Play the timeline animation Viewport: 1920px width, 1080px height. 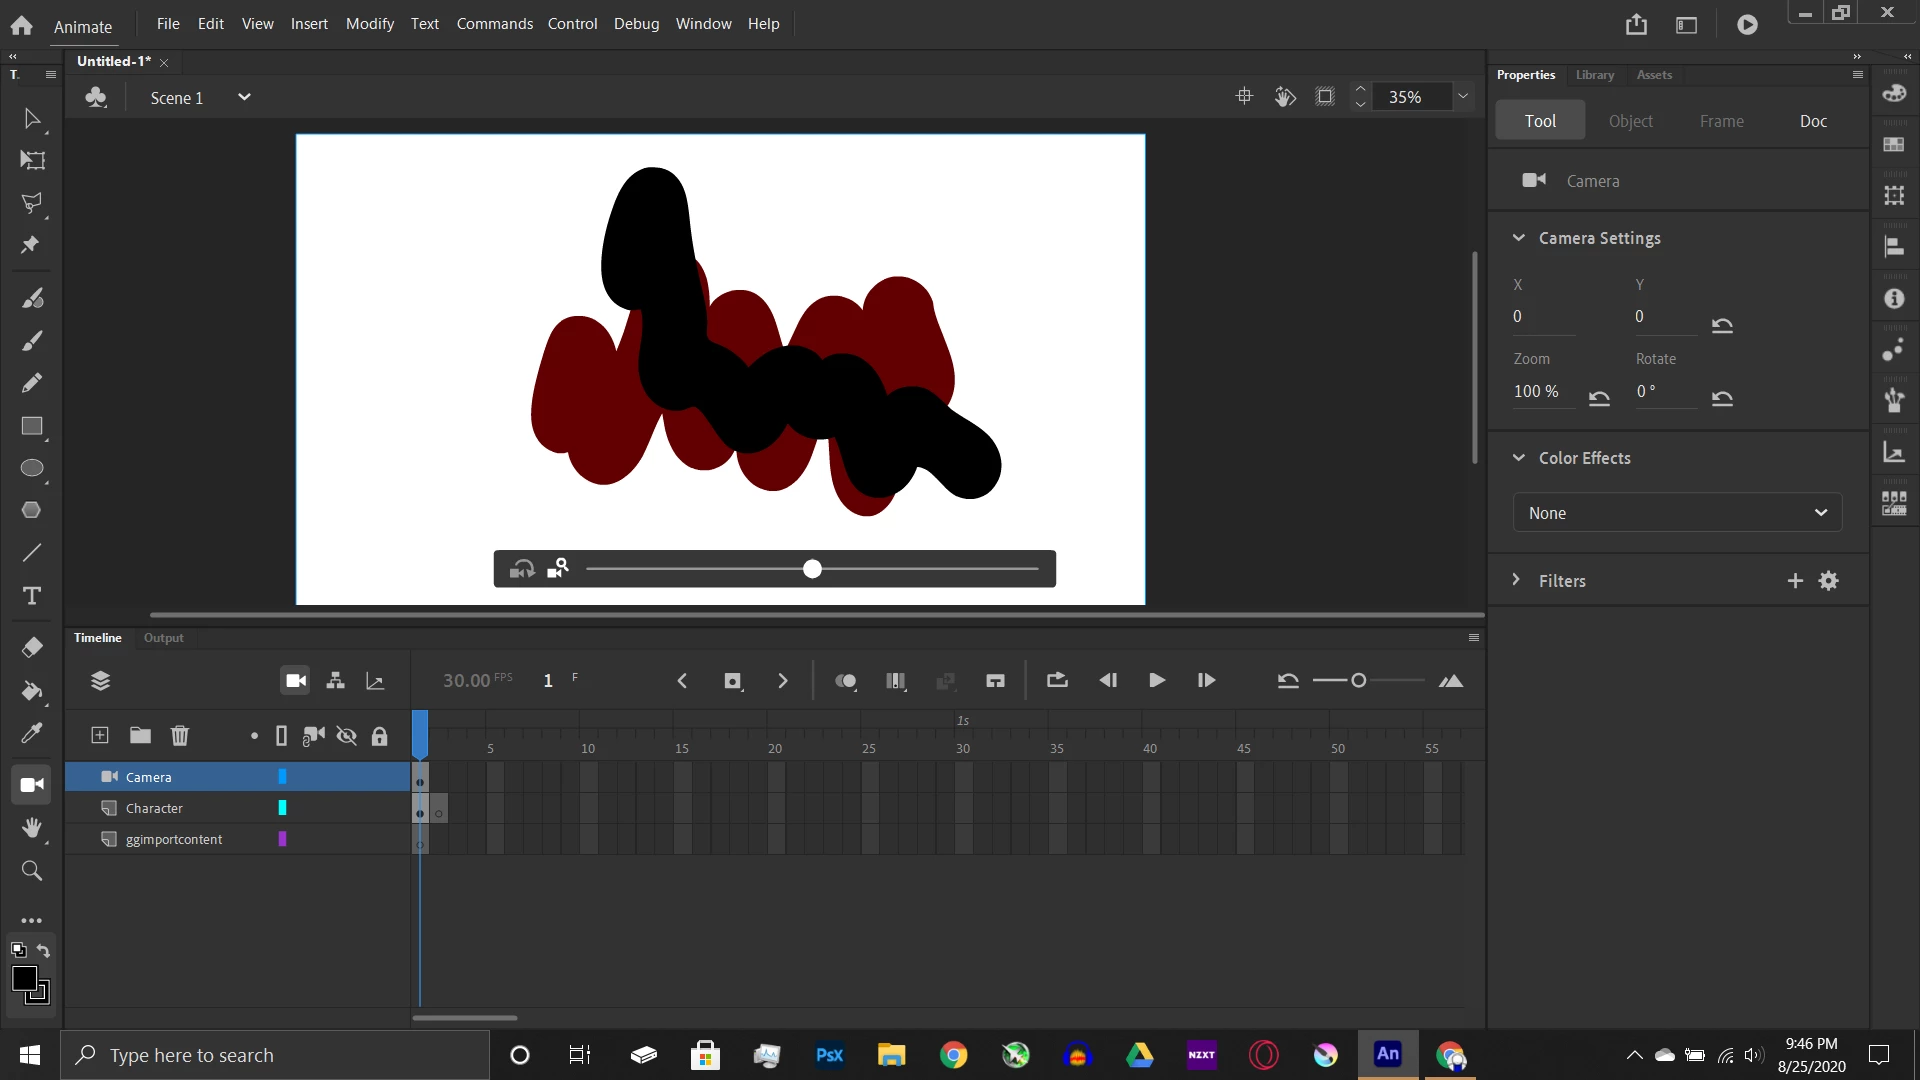(x=1156, y=681)
